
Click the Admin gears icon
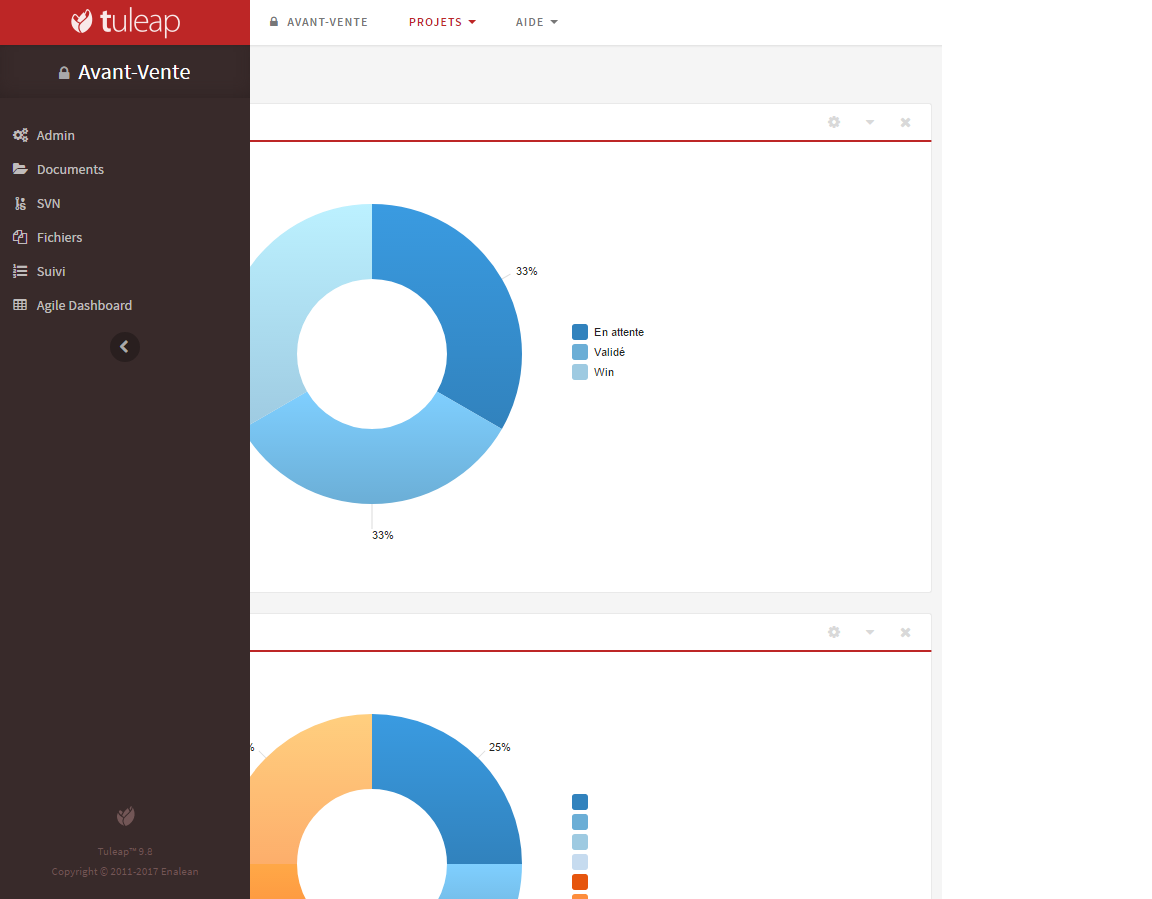pos(21,135)
